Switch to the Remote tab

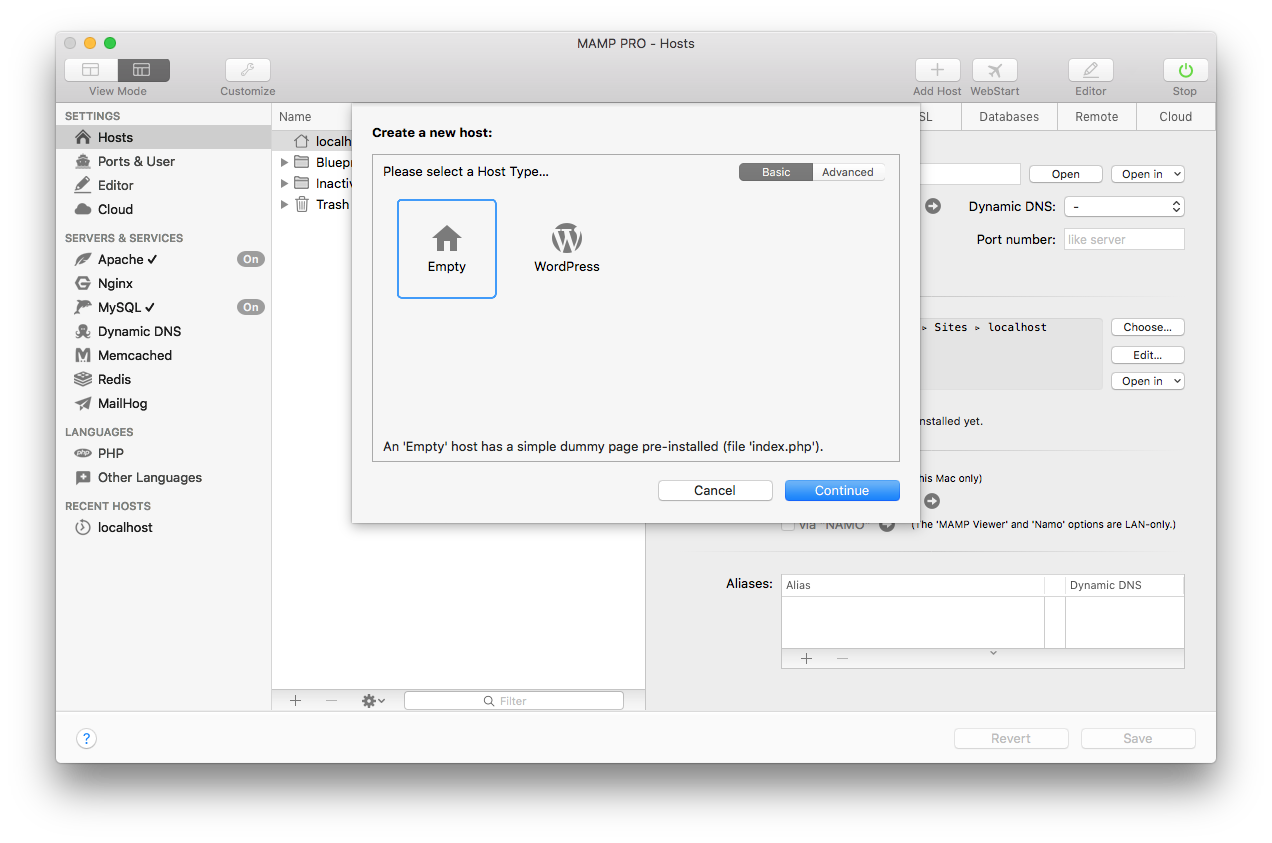pyautogui.click(x=1096, y=116)
